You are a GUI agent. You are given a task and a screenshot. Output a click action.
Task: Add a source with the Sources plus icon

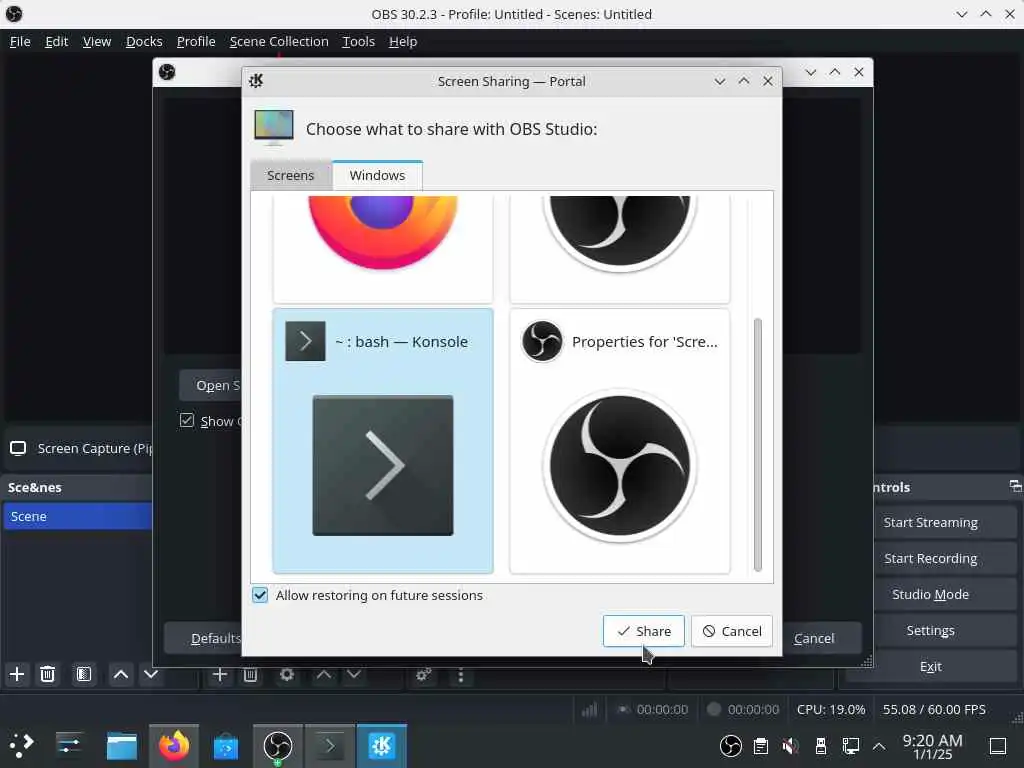pos(220,675)
